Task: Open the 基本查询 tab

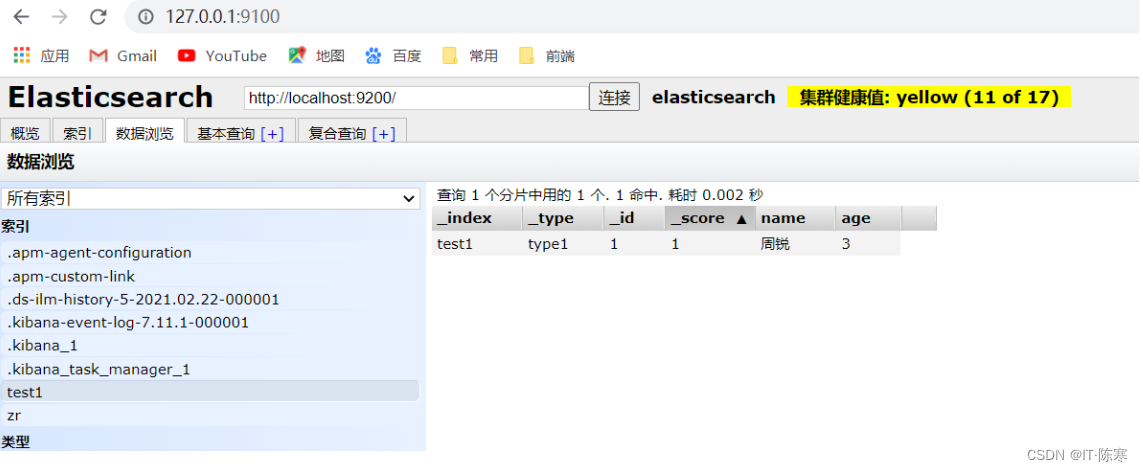Action: pyautogui.click(x=226, y=134)
